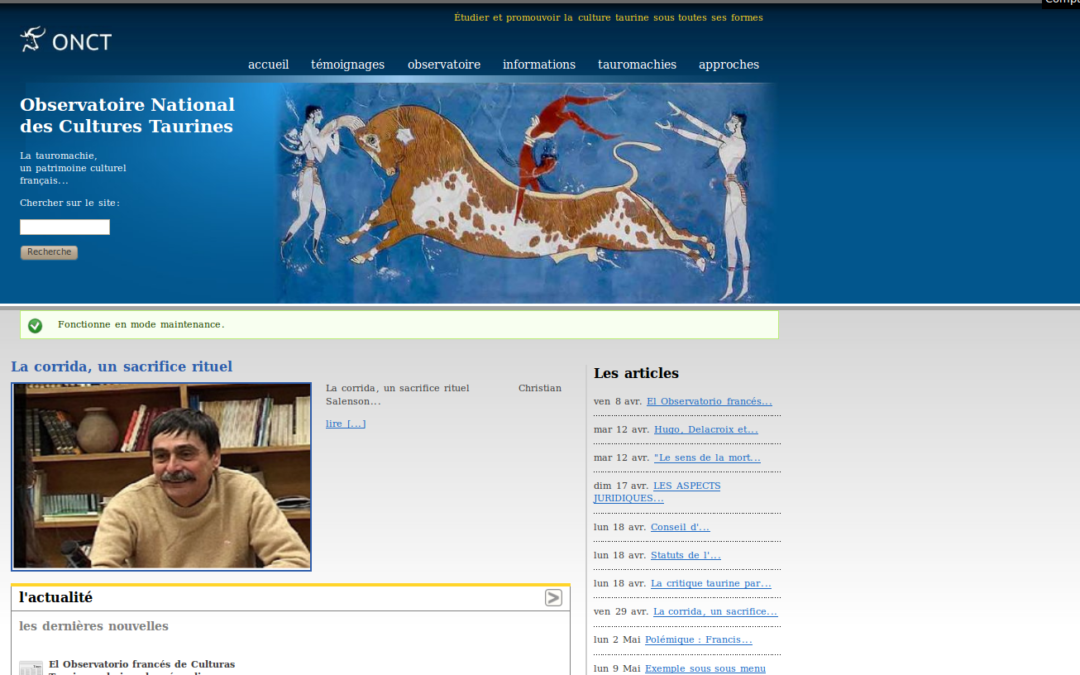Viewport: 1080px width, 675px height.
Task: Open the témoignages menu
Action: pyautogui.click(x=347, y=64)
